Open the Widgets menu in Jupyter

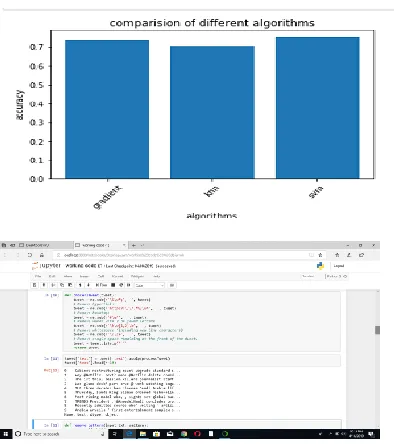pyautogui.click(x=137, y=276)
